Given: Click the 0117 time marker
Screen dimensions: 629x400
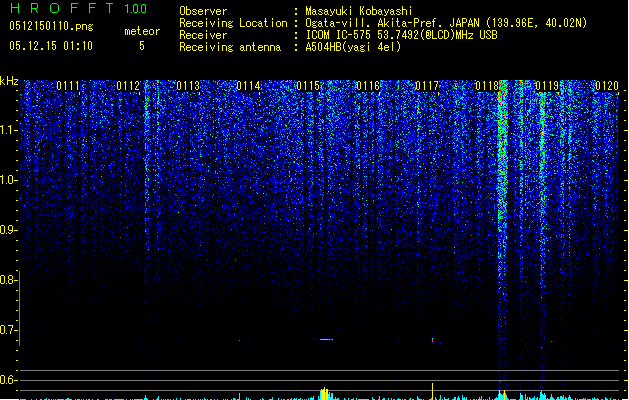Looking at the screenshot, I should click(427, 86).
